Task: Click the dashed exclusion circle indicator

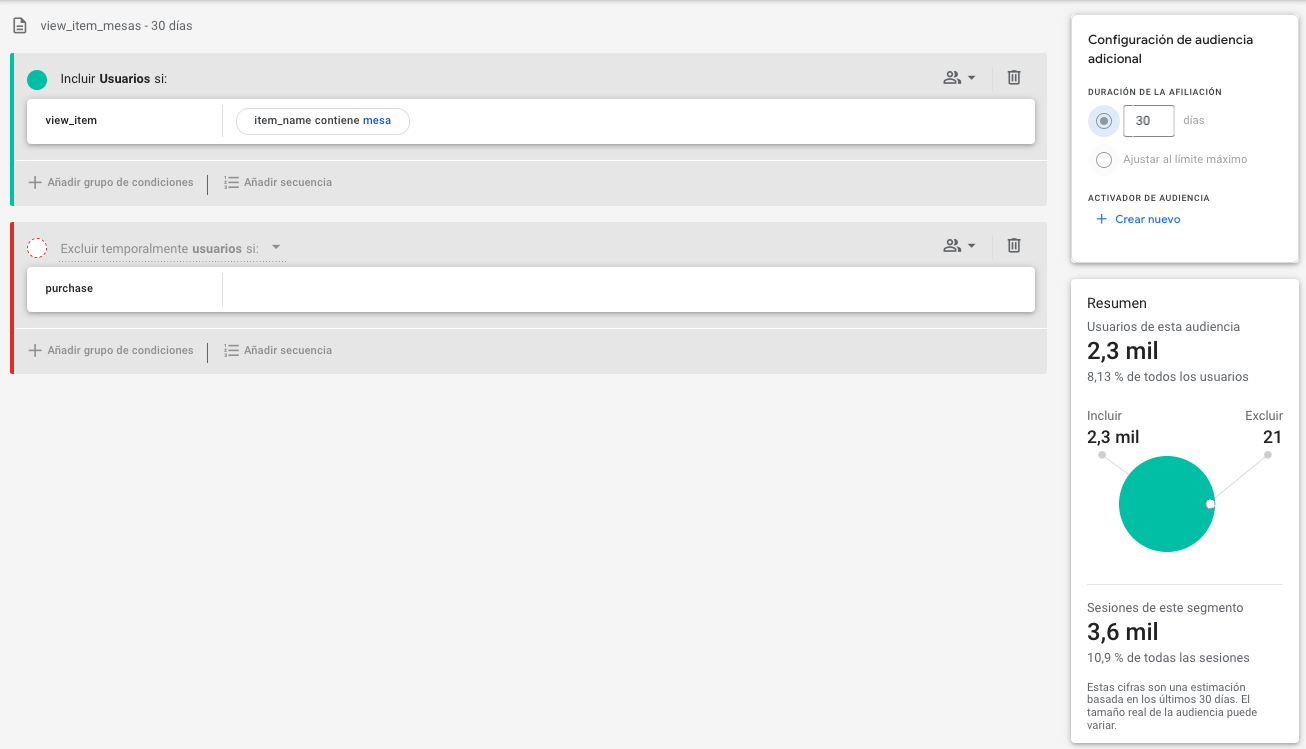Action: pos(37,247)
